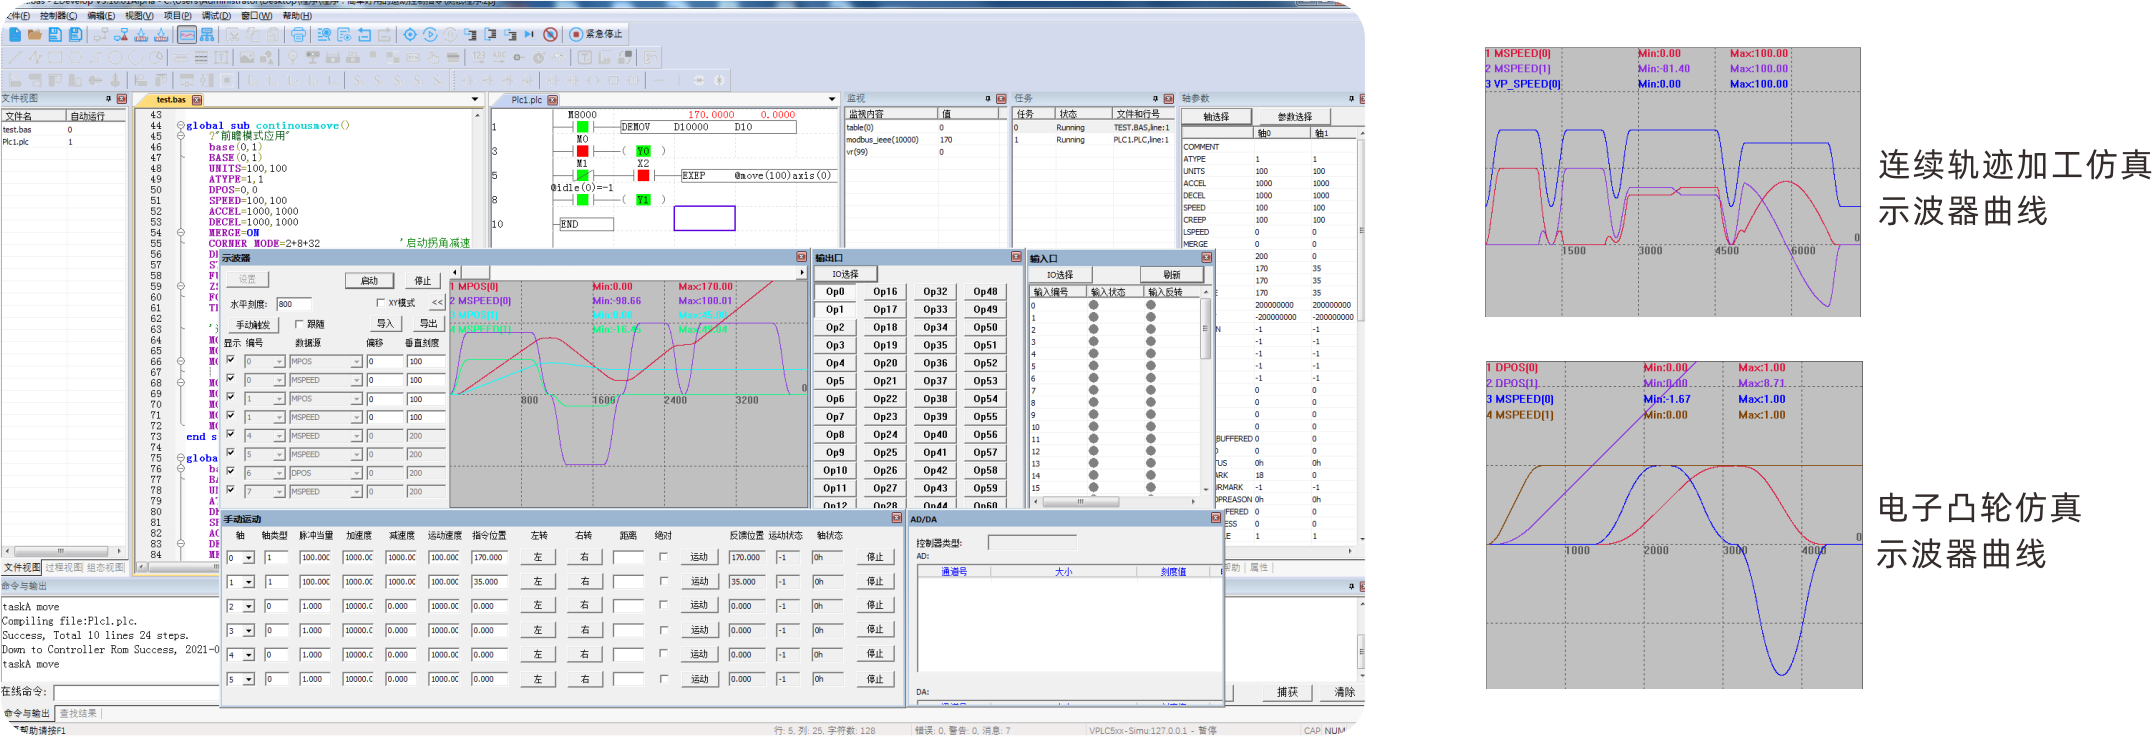Switch to the Plc1.plc tab
Screen dimensions: 2152x737
(526, 100)
